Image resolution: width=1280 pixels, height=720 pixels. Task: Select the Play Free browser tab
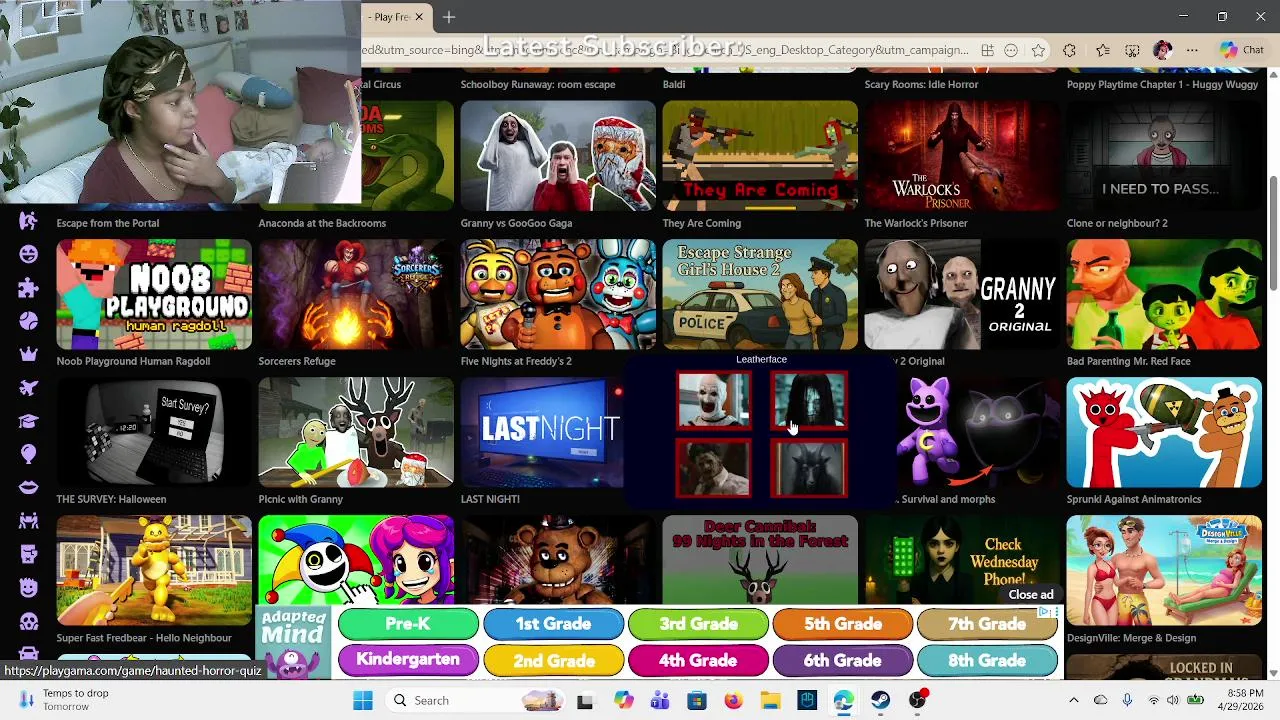(395, 17)
